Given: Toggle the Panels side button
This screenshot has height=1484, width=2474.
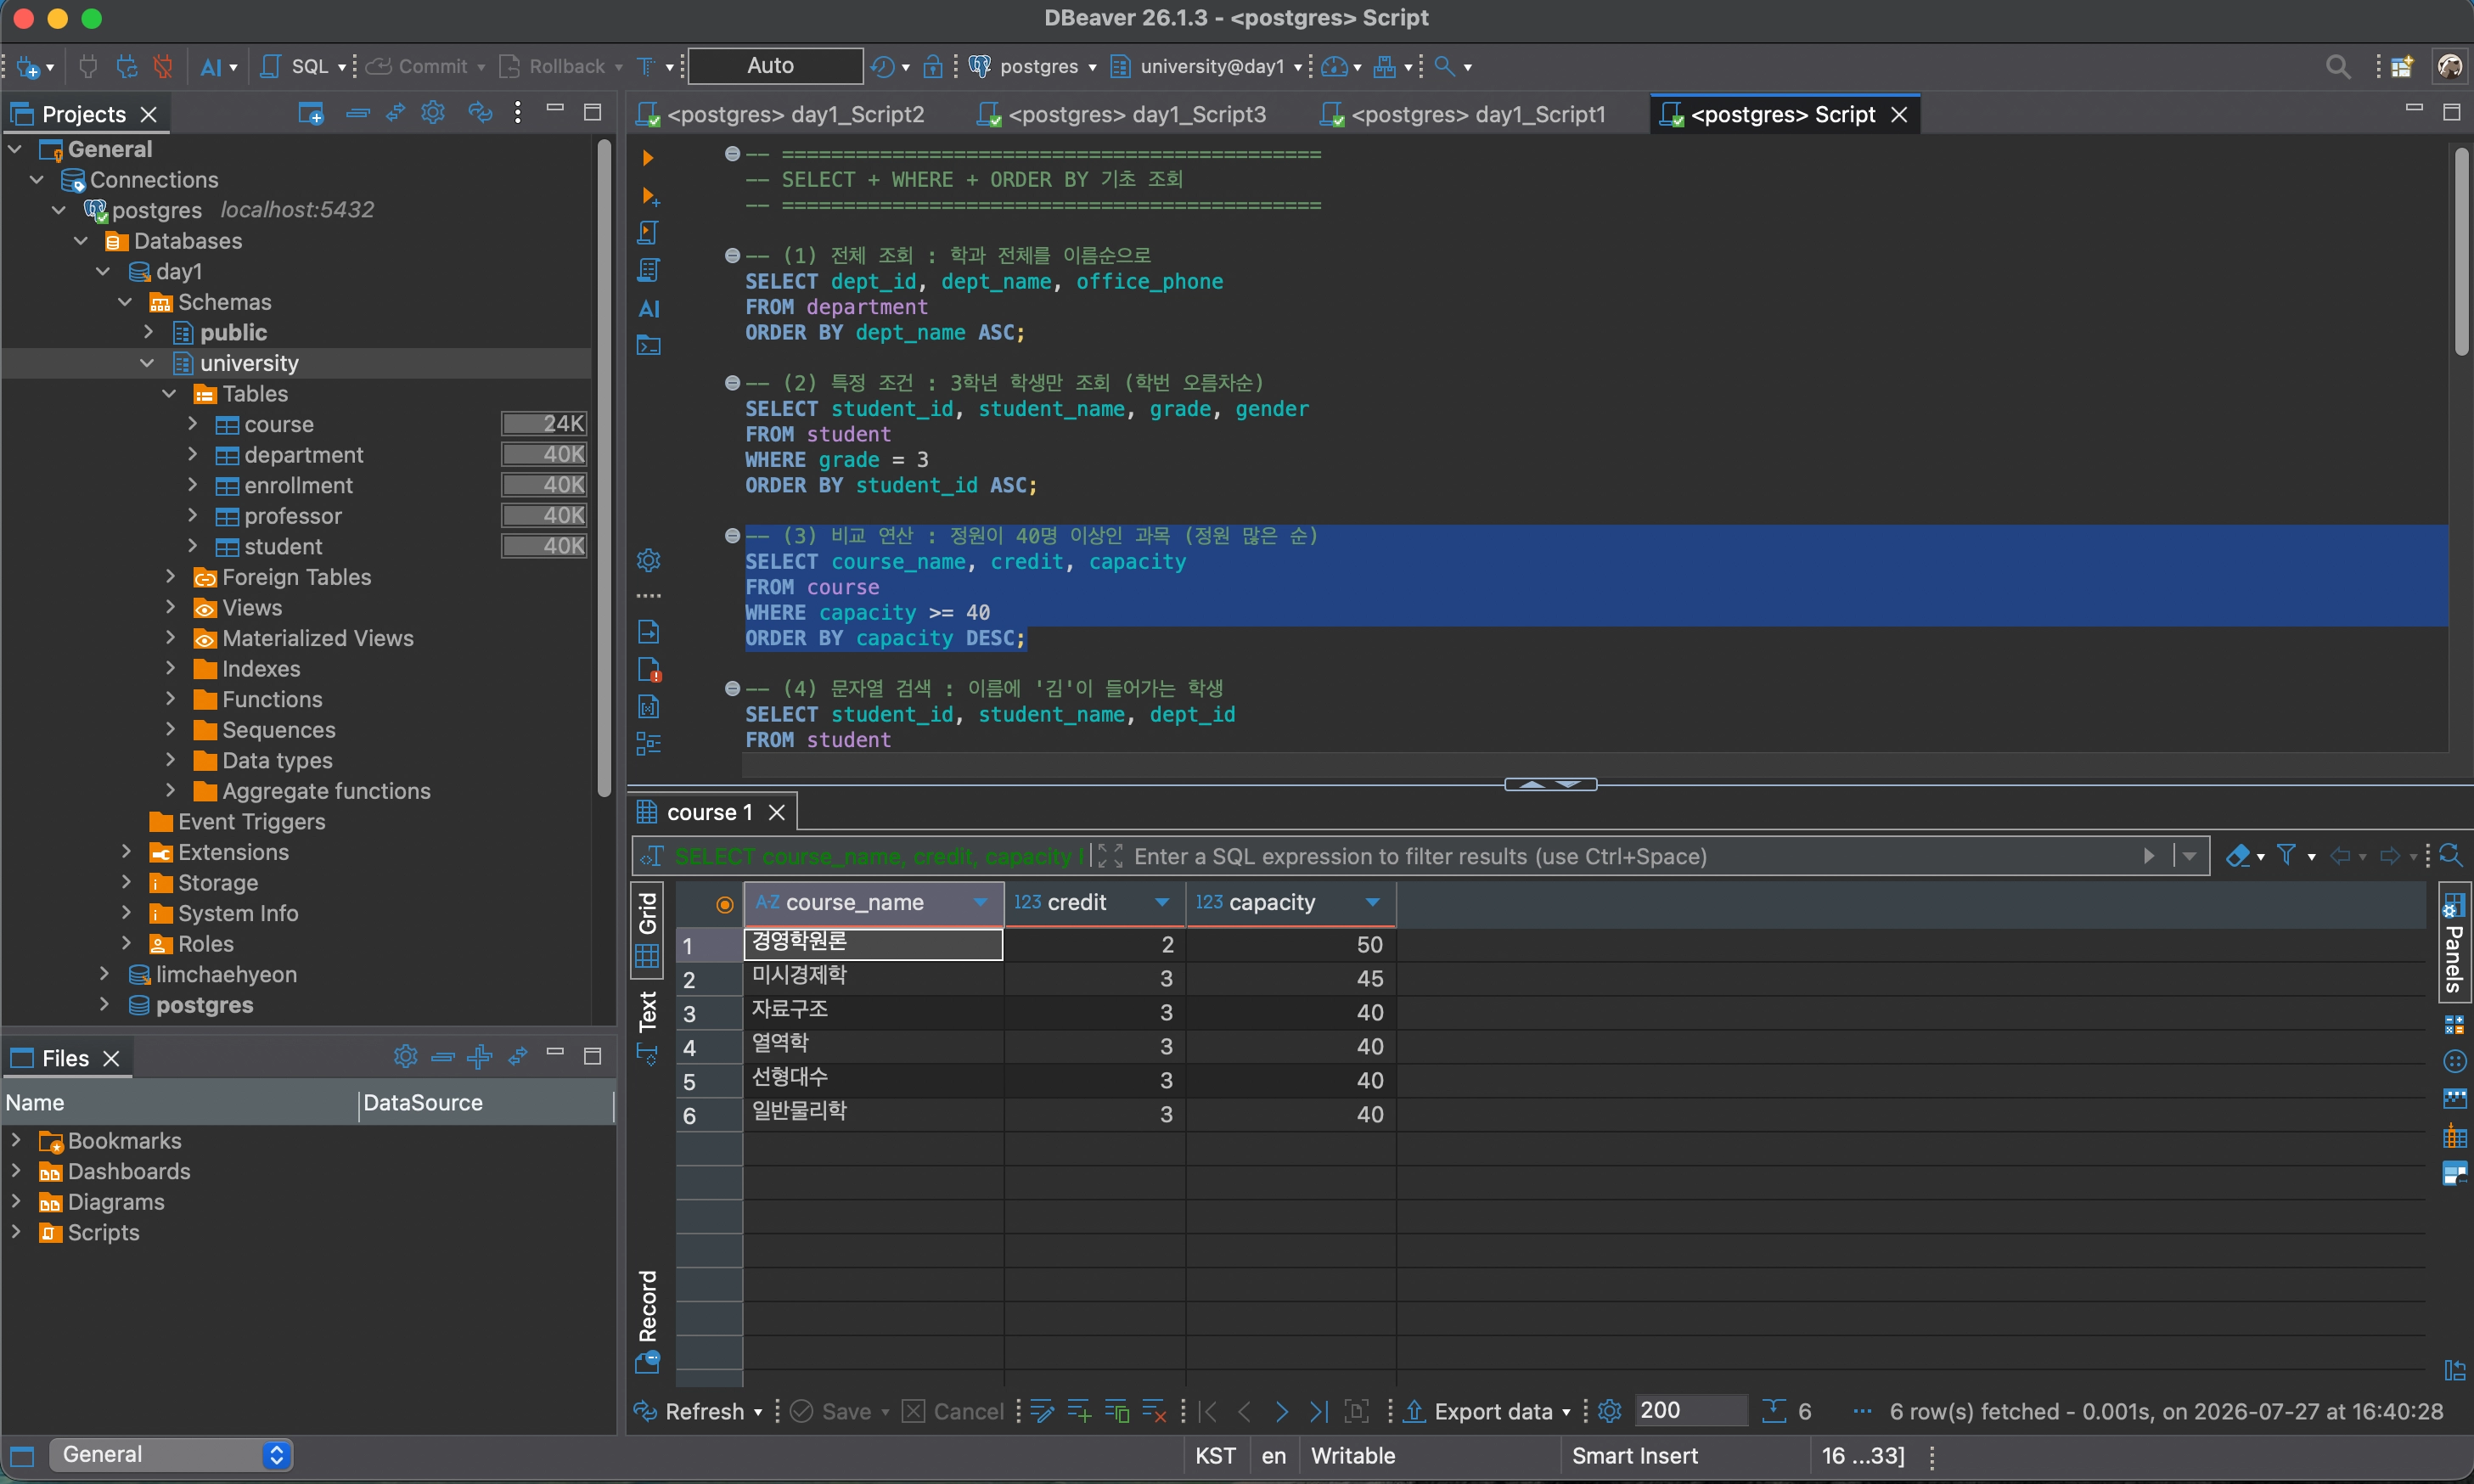Looking at the screenshot, I should click(2454, 941).
